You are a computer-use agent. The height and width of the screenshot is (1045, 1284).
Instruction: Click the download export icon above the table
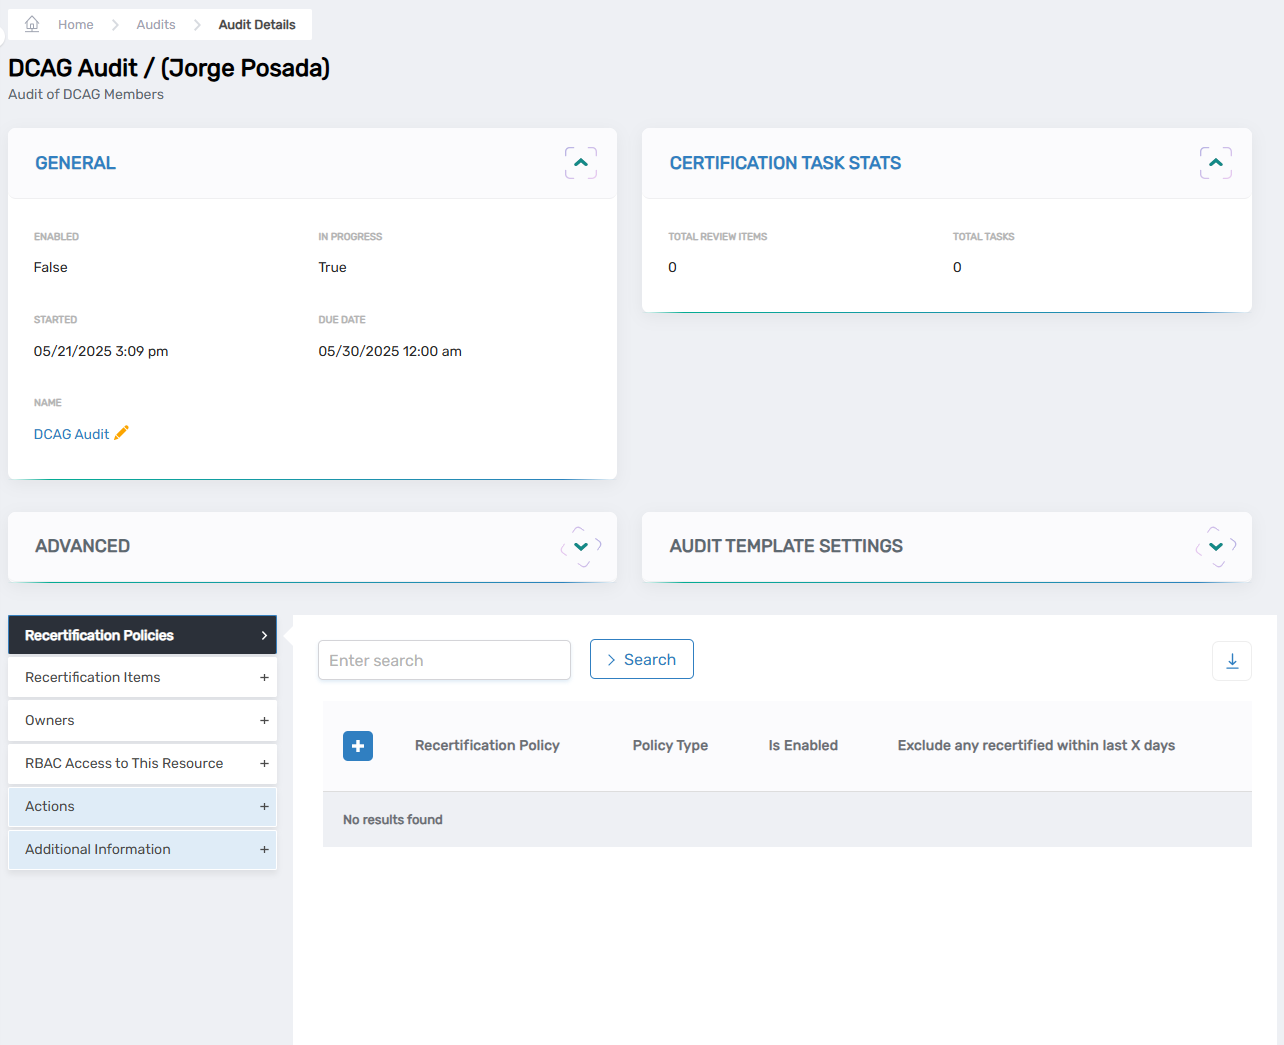click(1231, 660)
